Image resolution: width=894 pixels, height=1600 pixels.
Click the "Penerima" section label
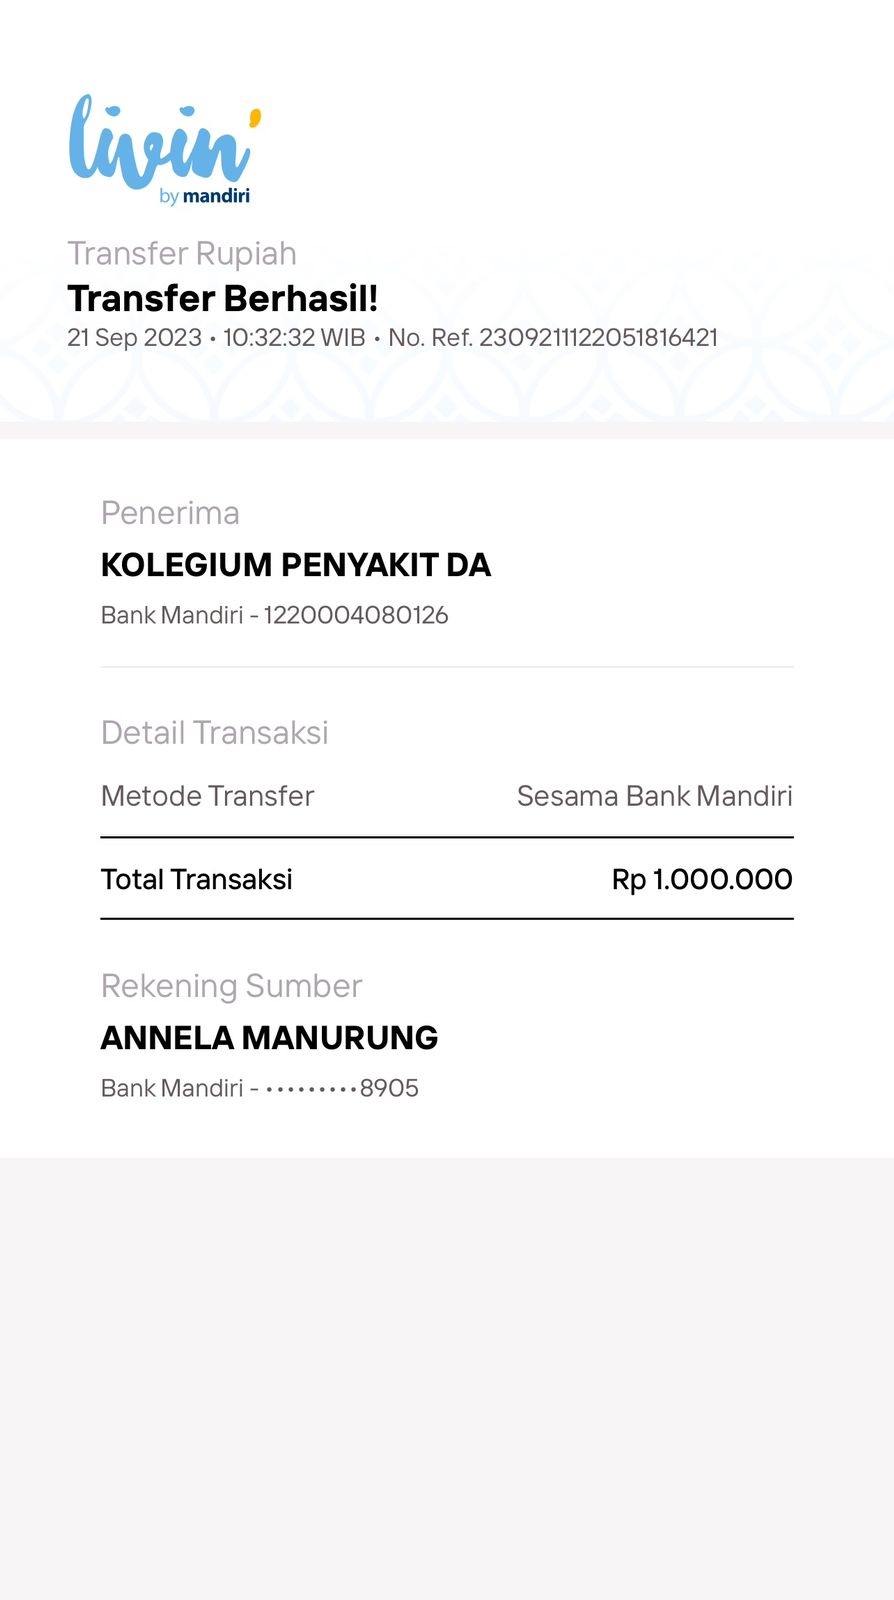[x=170, y=513]
